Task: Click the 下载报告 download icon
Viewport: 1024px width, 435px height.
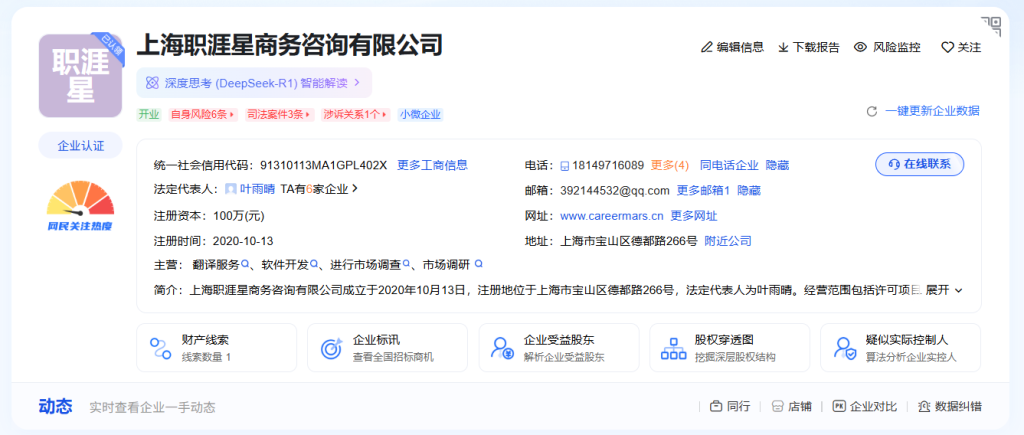Action: click(x=783, y=47)
